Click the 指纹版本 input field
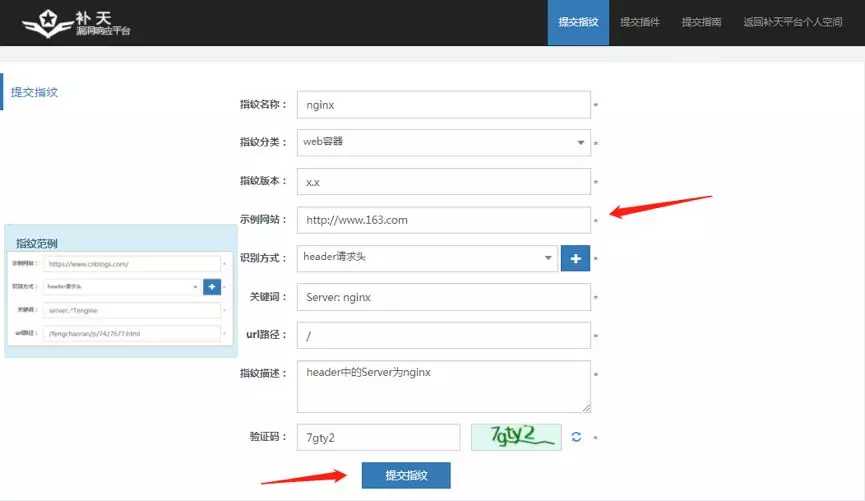Image resolution: width=865 pixels, height=501 pixels. pos(443,182)
